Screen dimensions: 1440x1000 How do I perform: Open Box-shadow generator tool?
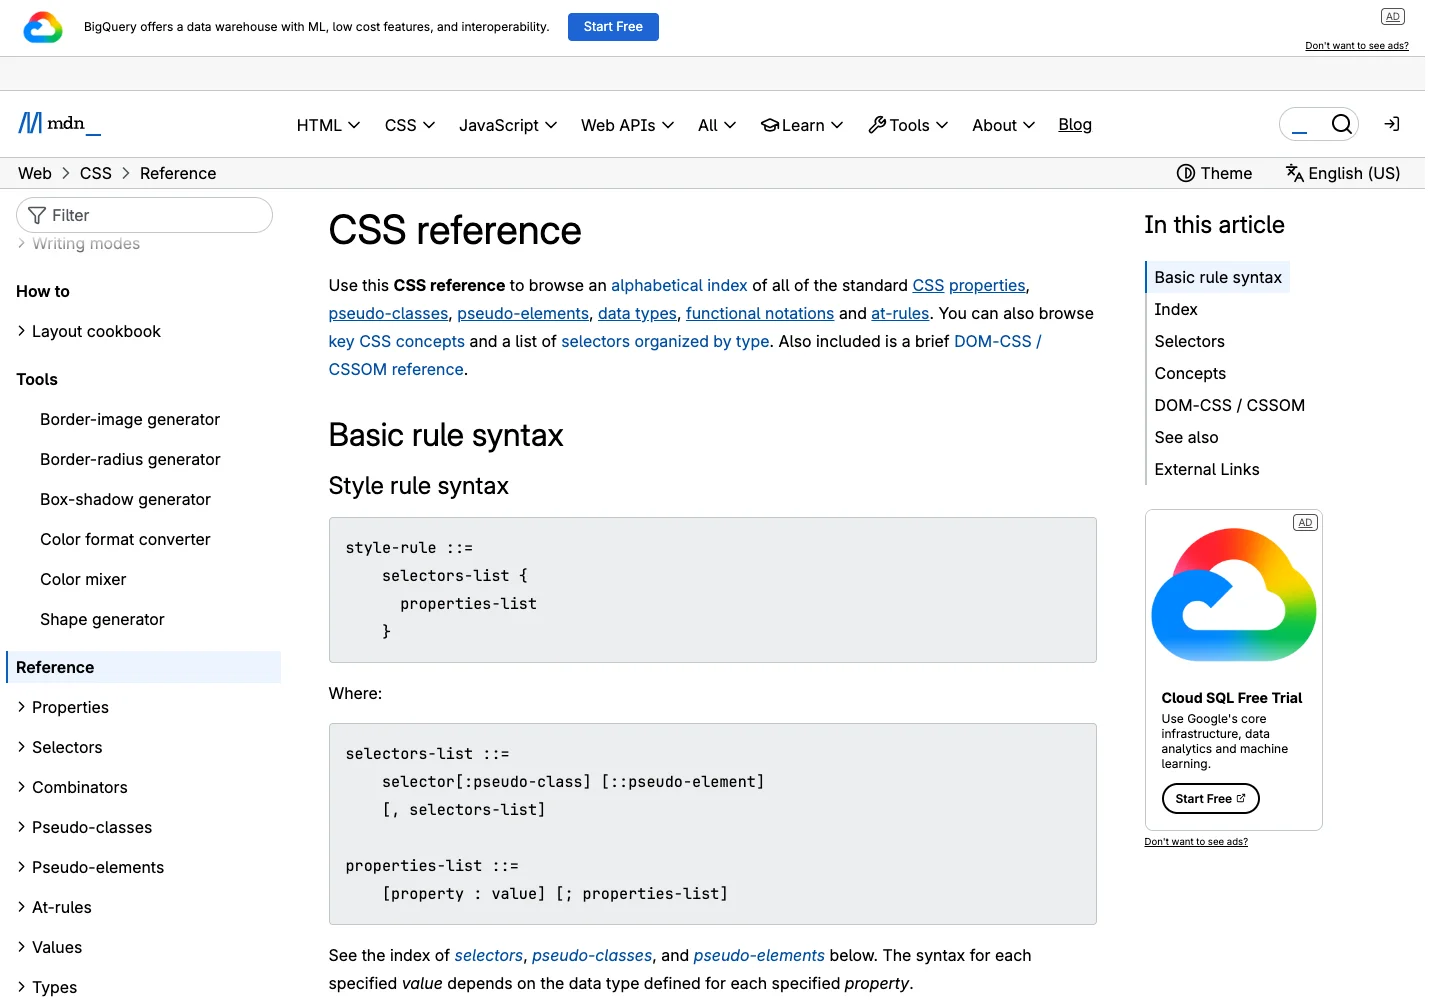point(125,499)
